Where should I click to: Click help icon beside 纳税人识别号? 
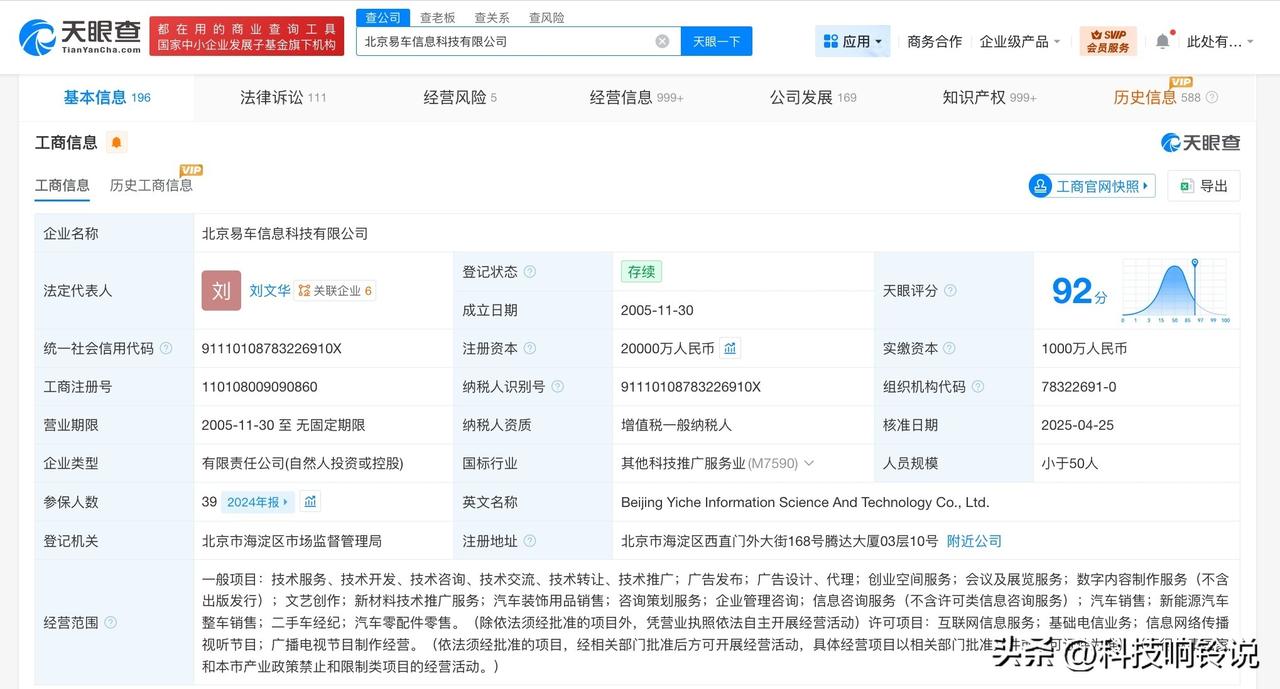(x=557, y=387)
